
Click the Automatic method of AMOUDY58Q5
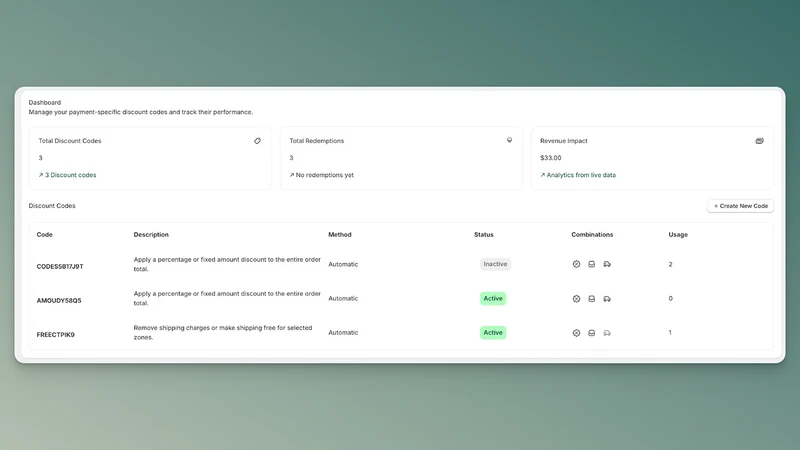point(343,298)
